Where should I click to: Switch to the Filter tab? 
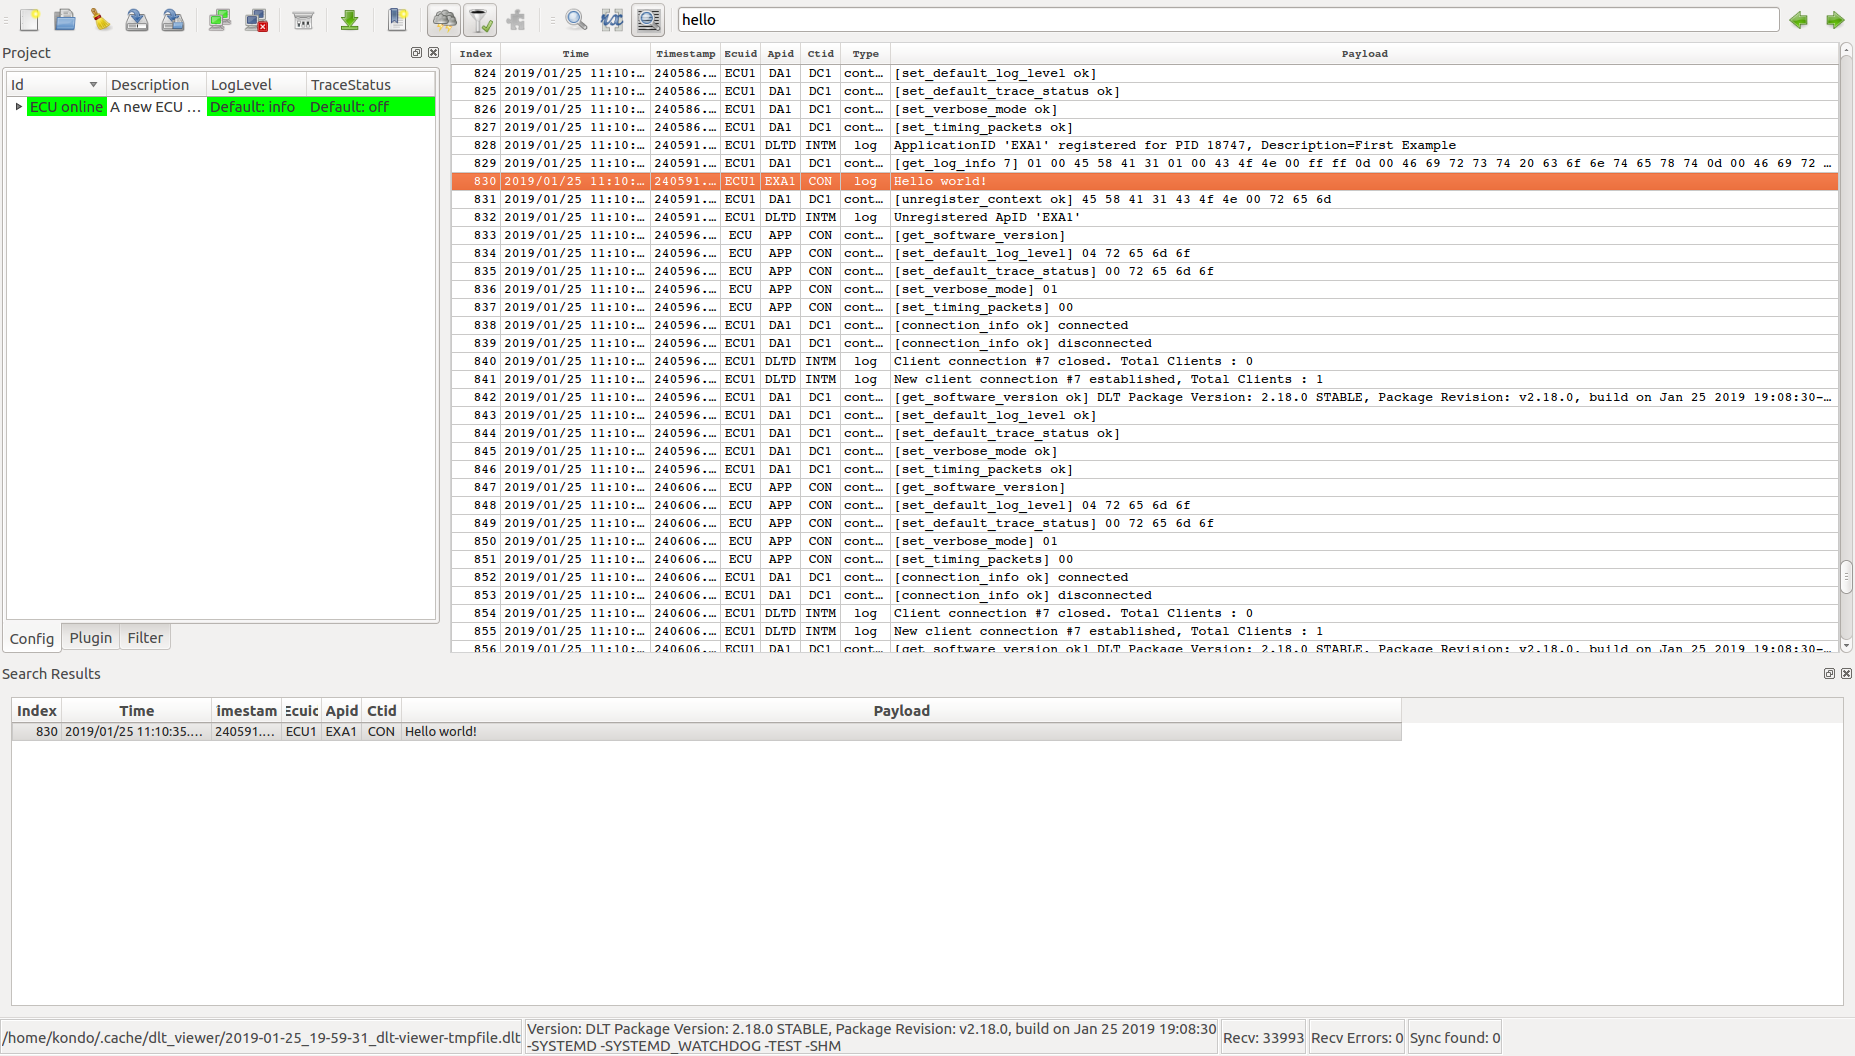145,638
